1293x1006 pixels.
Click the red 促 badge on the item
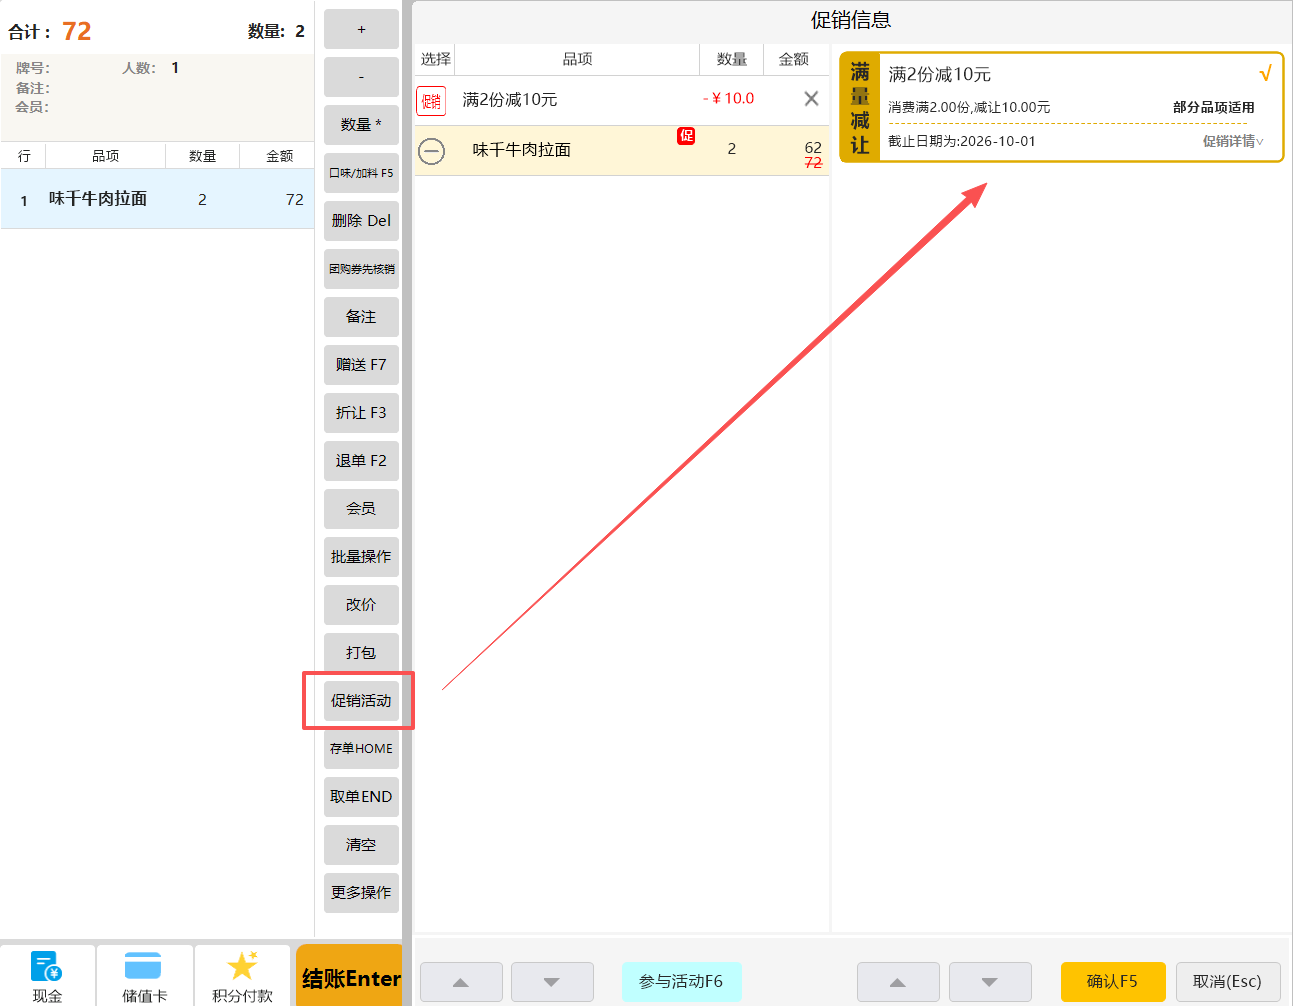coord(686,136)
